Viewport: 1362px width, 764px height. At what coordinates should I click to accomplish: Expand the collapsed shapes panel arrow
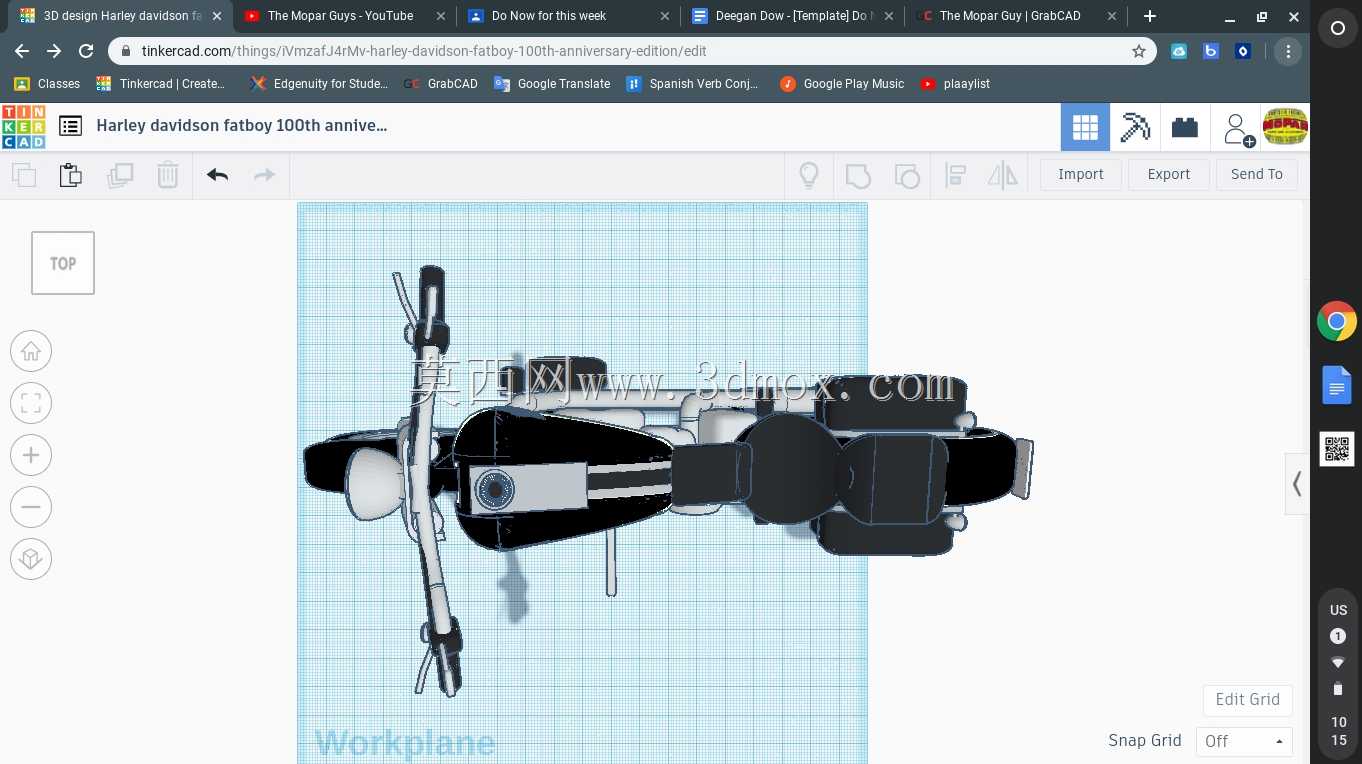tap(1297, 484)
